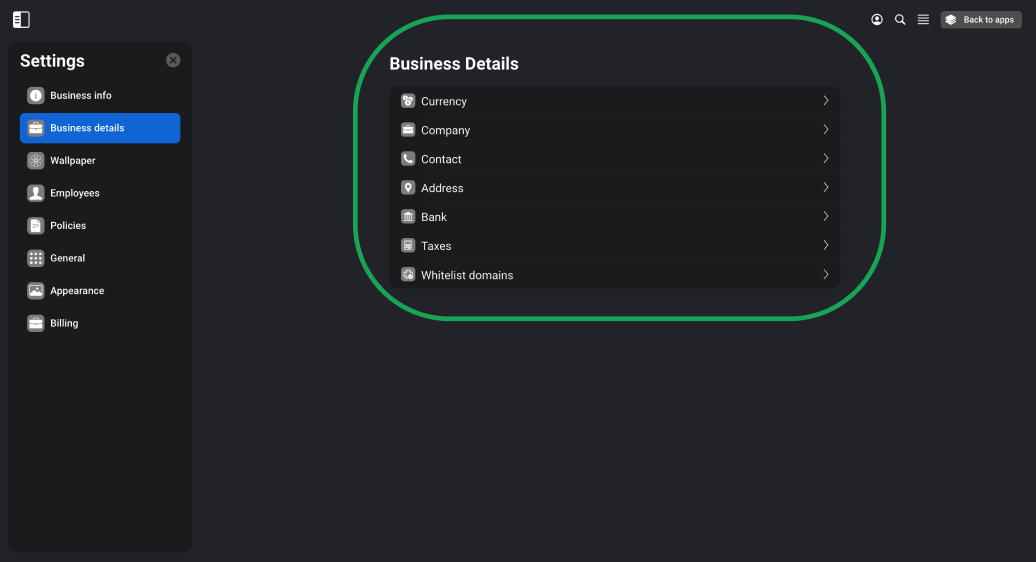Open the hamburger menu icon
This screenshot has width=1036, height=562.
tap(923, 20)
